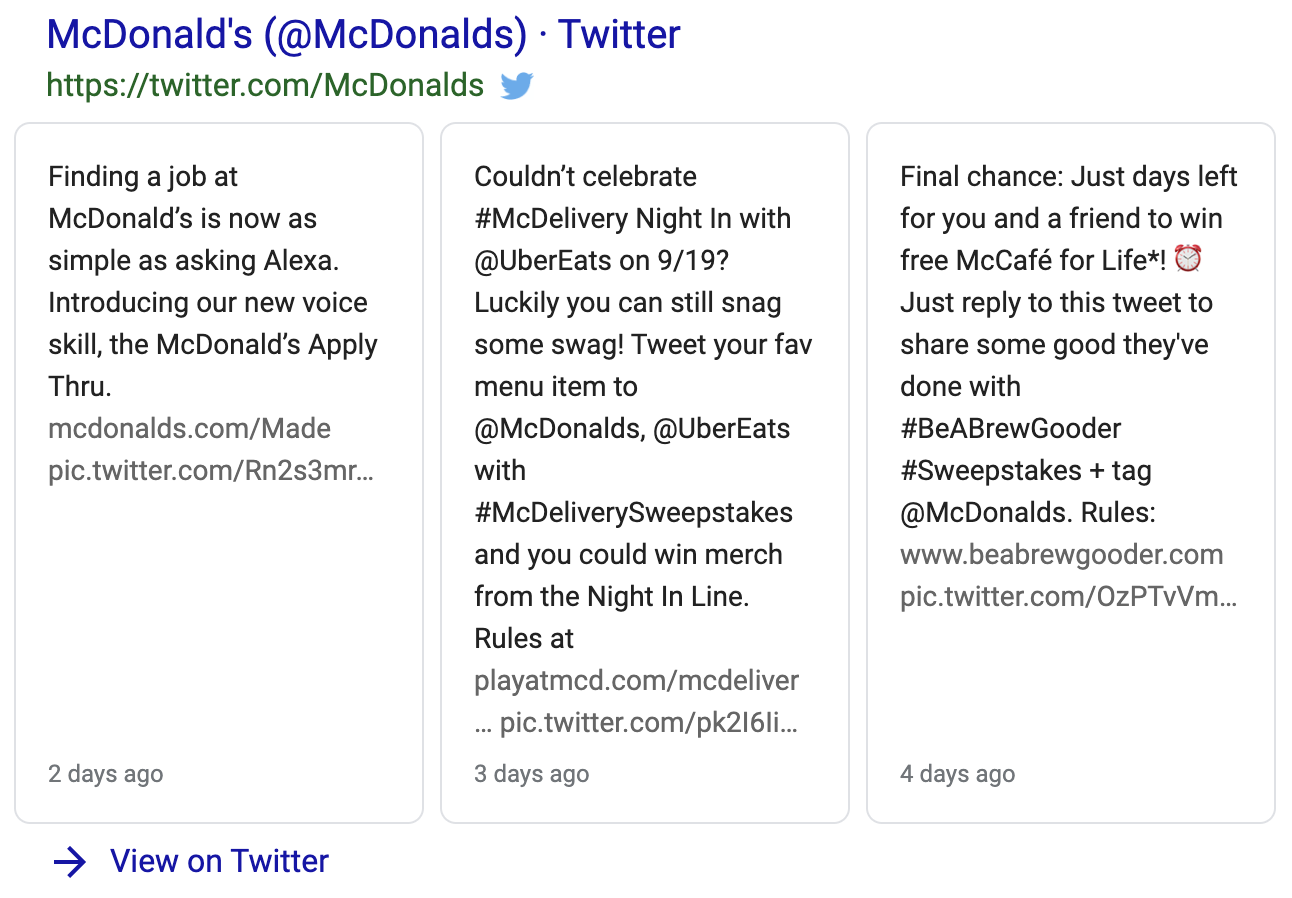Click the "2 days ago" timestamp
The image size is (1292, 898).
click(x=105, y=774)
